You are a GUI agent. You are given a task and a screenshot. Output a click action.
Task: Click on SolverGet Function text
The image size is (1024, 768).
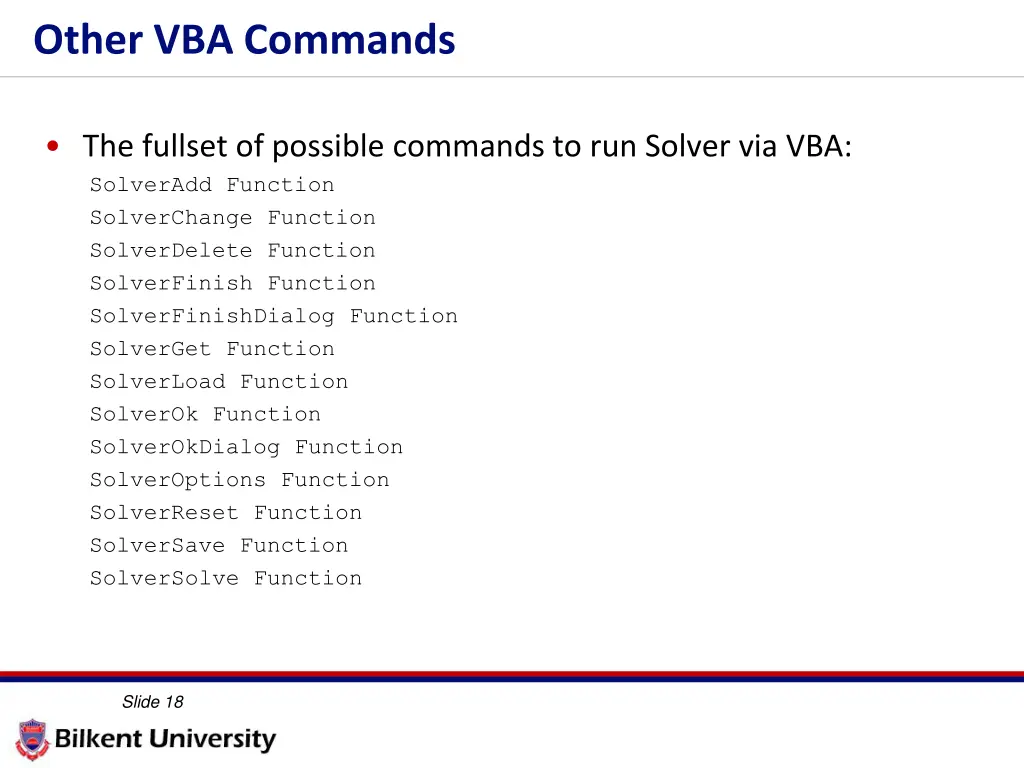[x=212, y=349]
